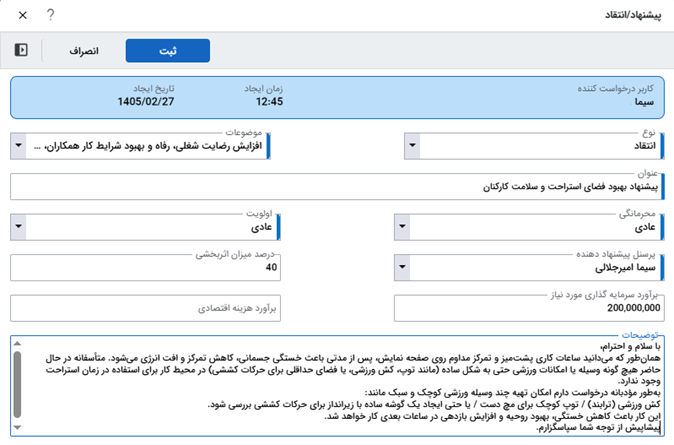Click the scroll-down arrow of the description box
Image resolution: width=674 pixels, height=445 pixels.
point(17,427)
